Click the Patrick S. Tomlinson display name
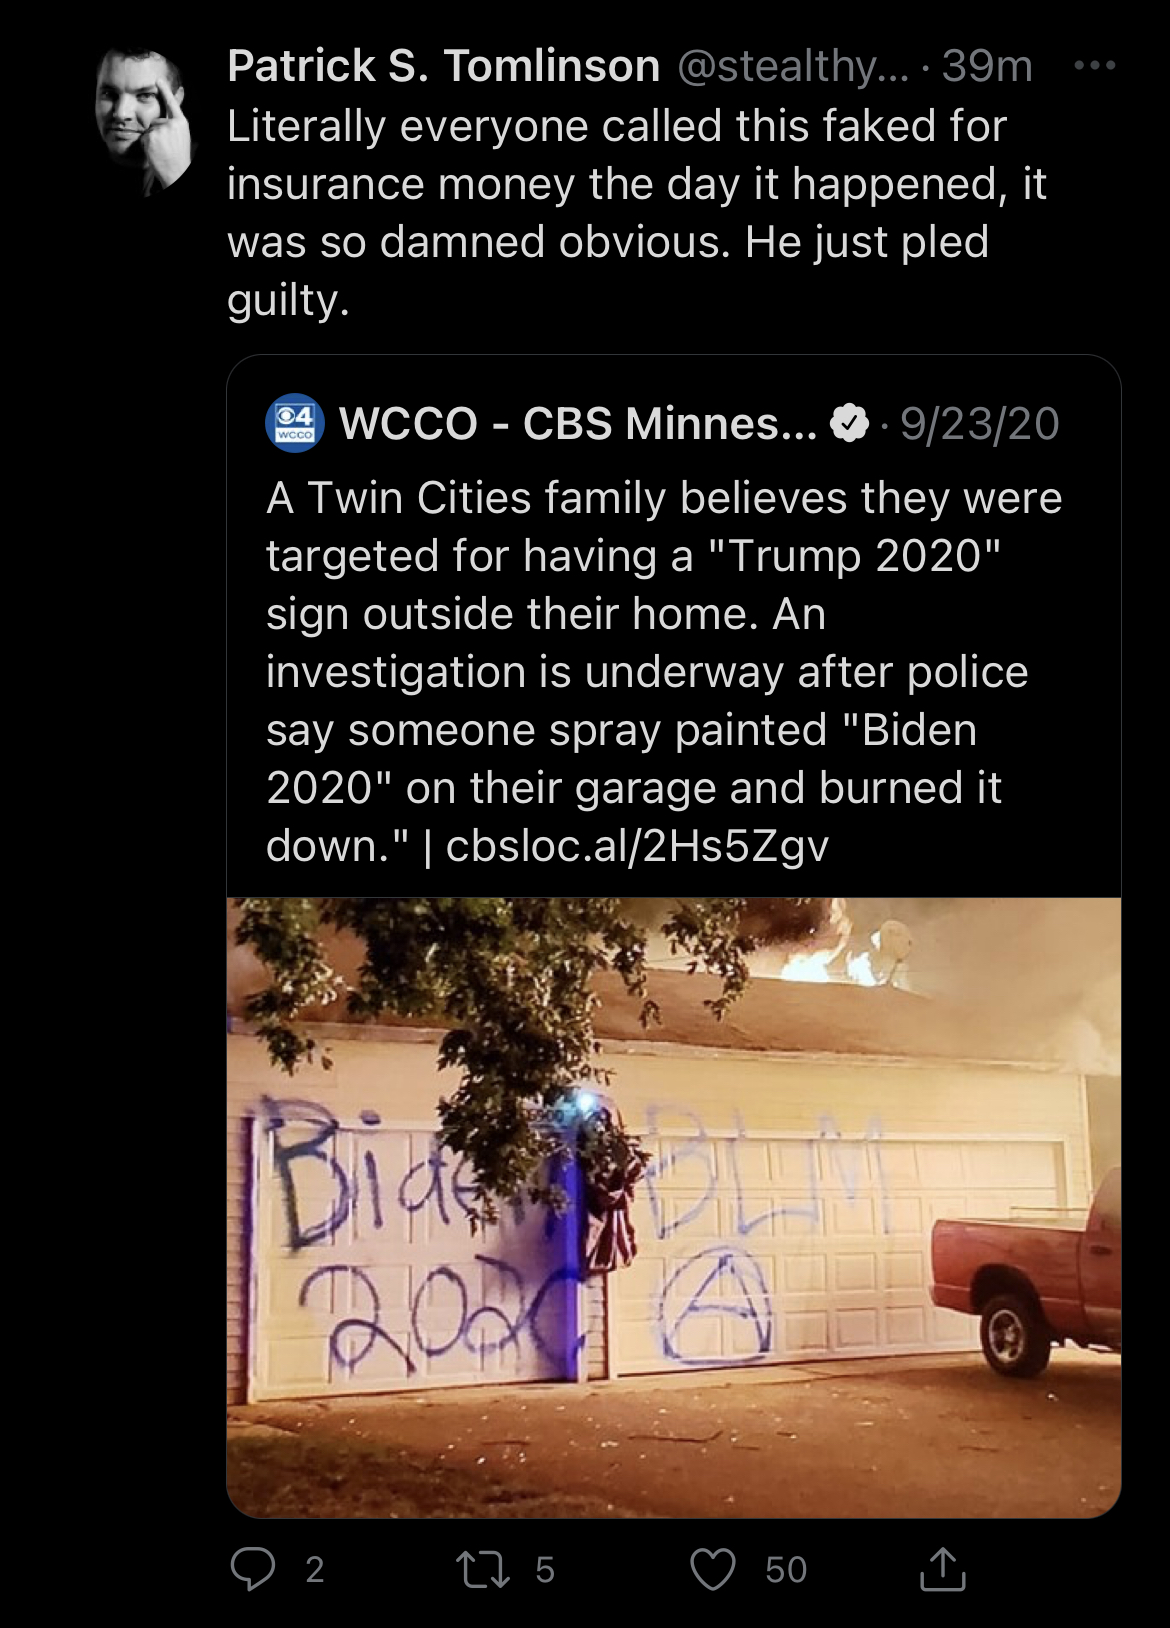The image size is (1170, 1628). (x=444, y=66)
